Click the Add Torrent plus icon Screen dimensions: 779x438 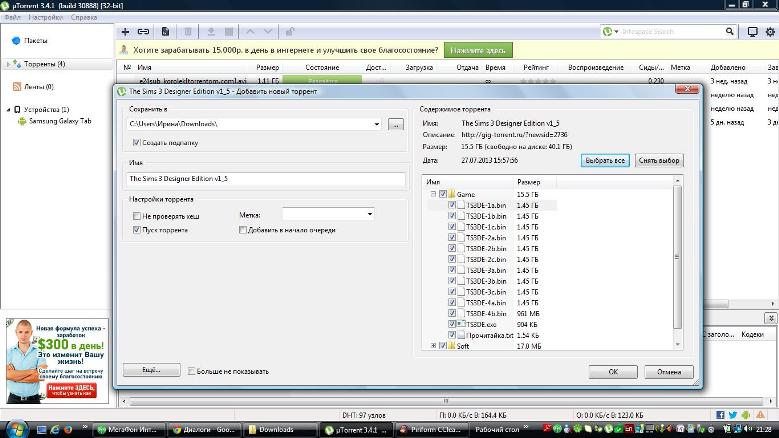[x=125, y=32]
